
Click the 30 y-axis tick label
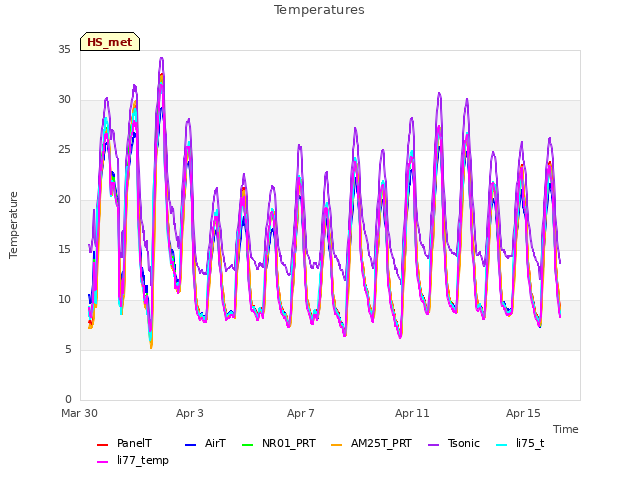point(64,100)
